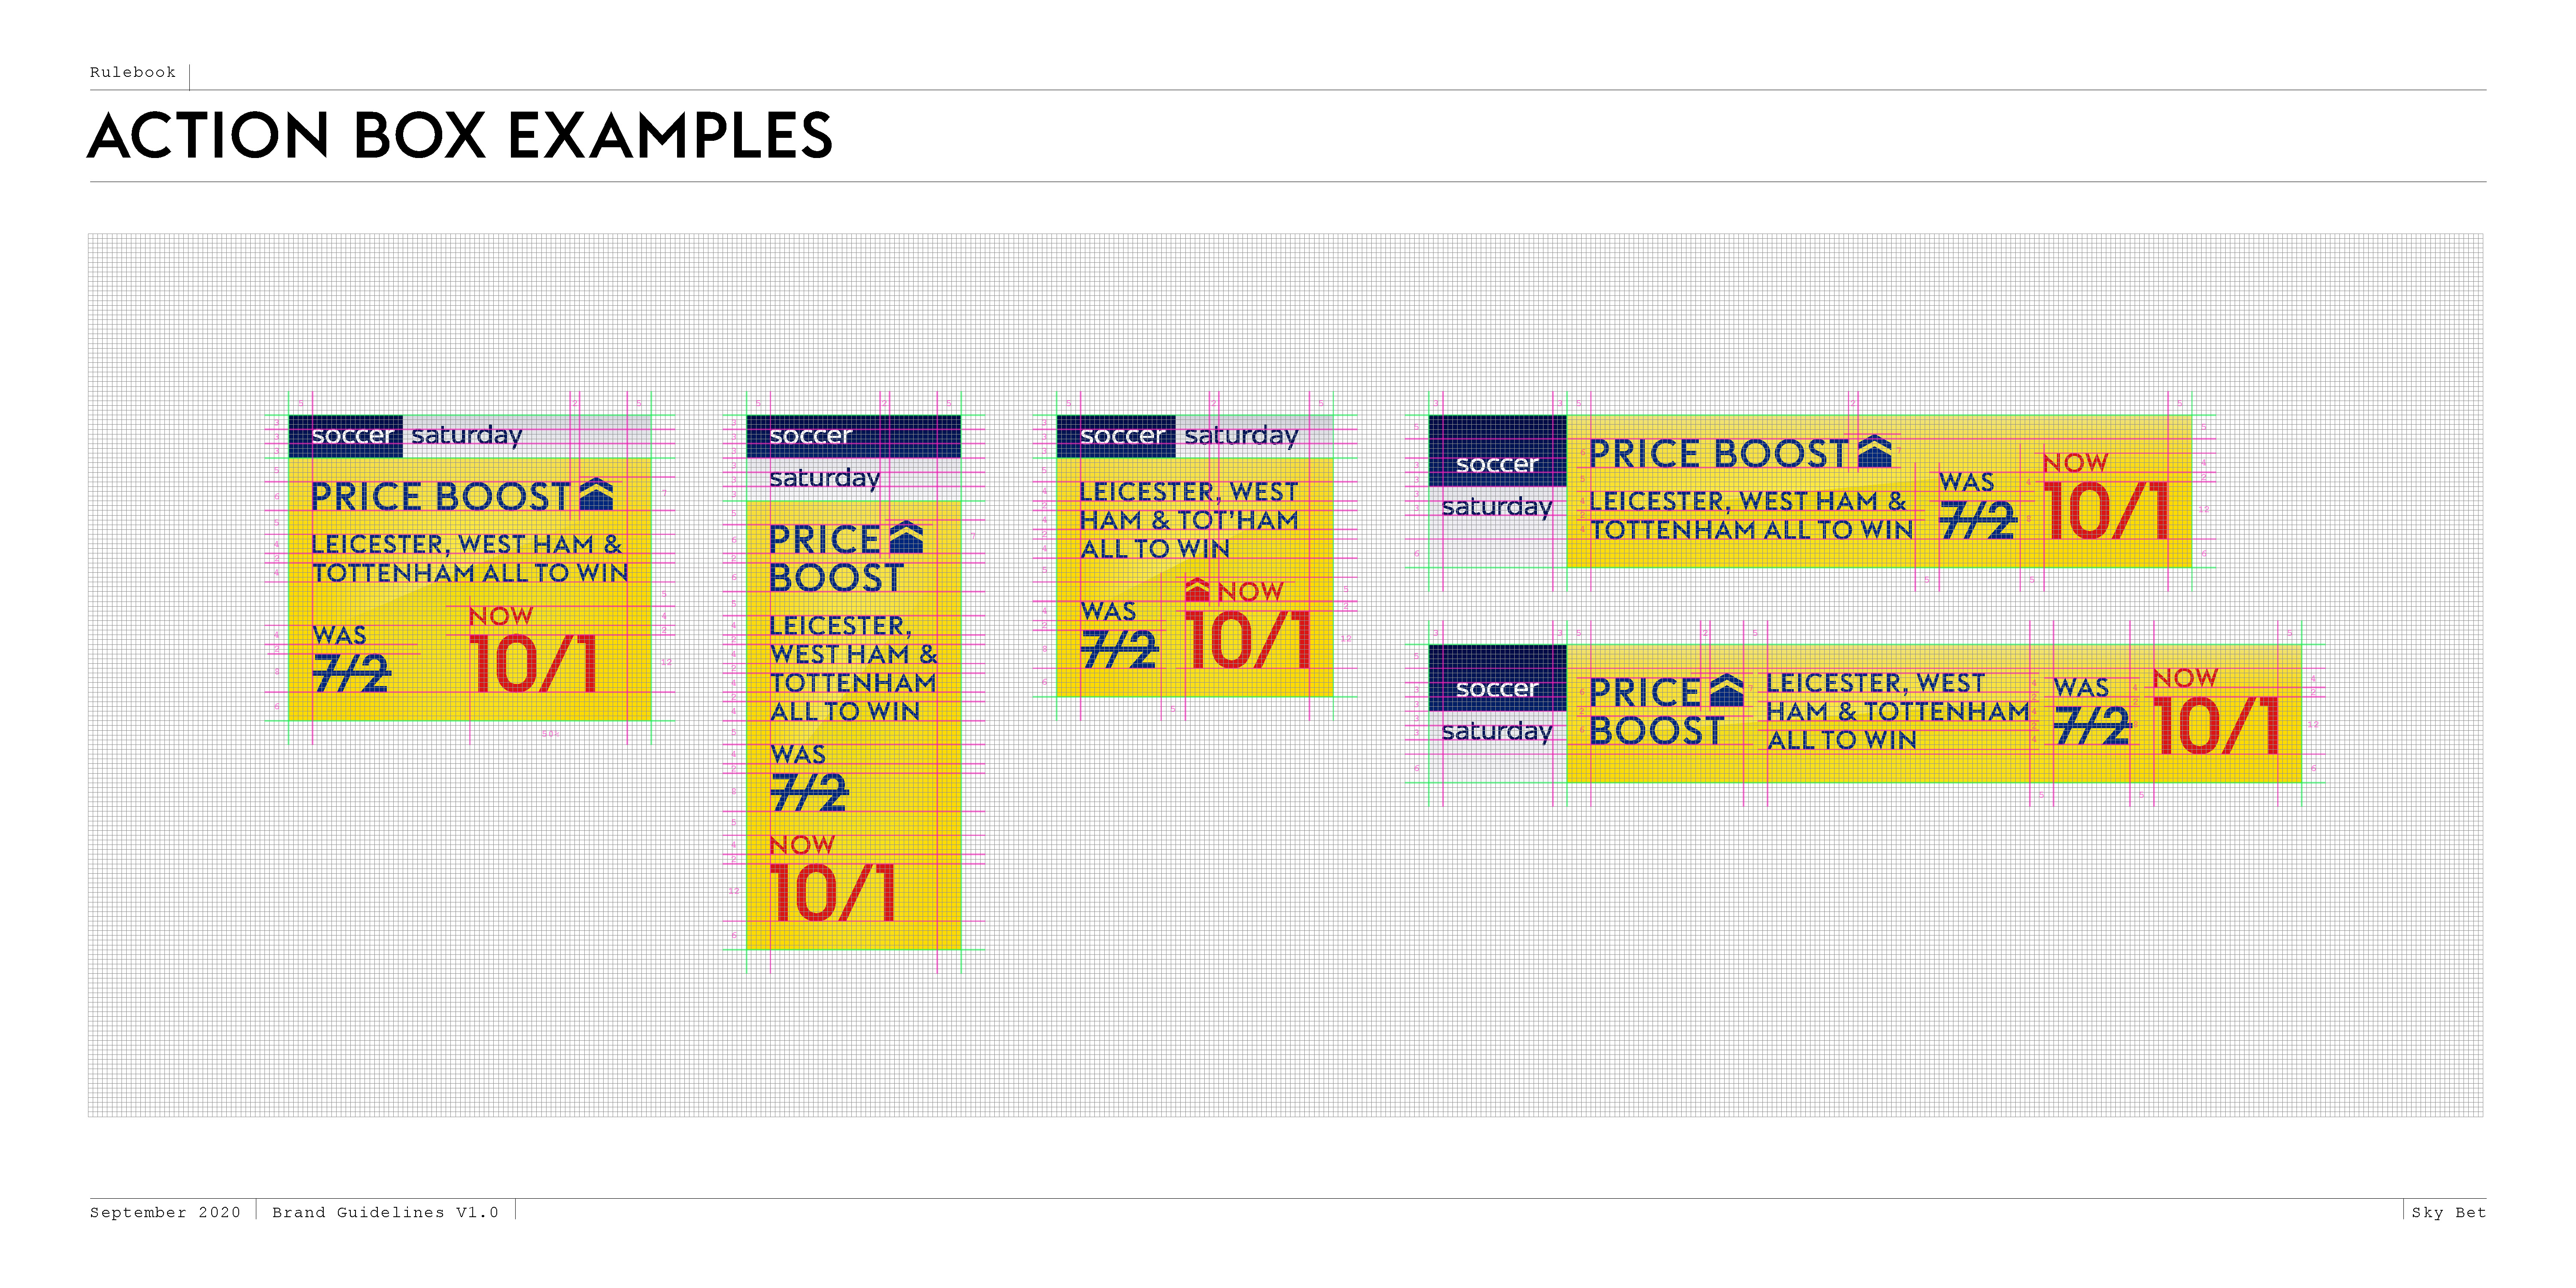Click the Sky Bet footer label
Screen dimensions: 2576x1288
2448,1212
